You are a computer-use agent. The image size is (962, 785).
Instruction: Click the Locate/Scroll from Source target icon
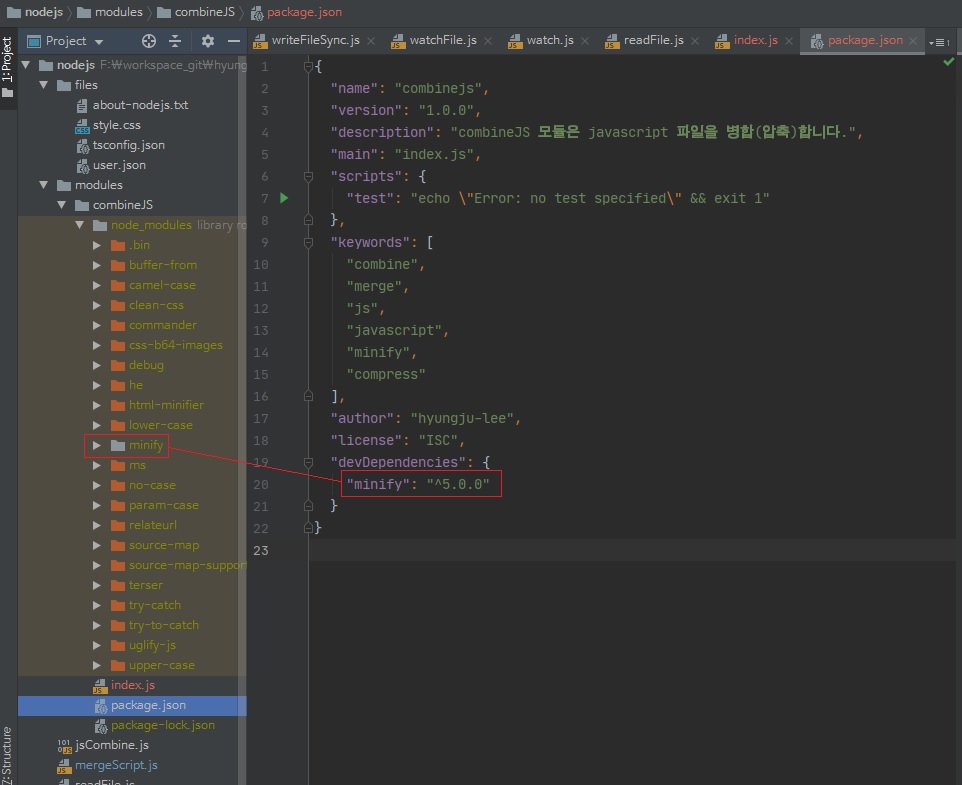(149, 41)
